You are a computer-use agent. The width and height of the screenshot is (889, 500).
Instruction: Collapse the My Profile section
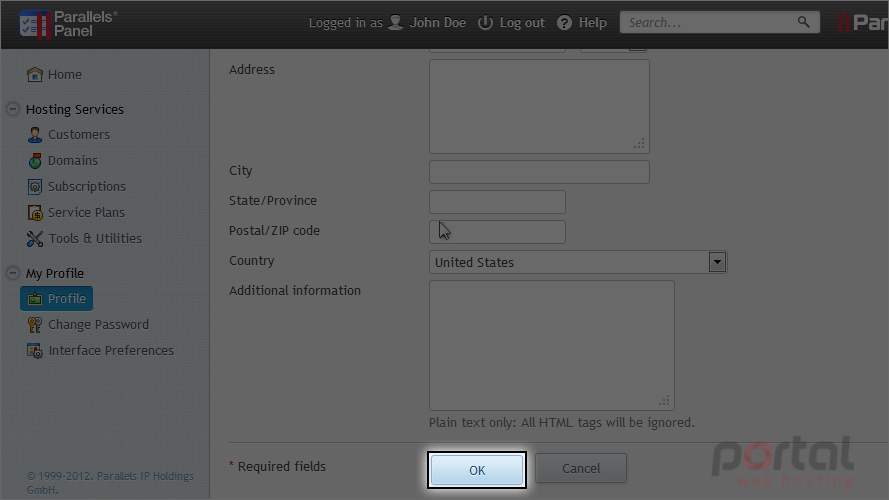point(13,273)
